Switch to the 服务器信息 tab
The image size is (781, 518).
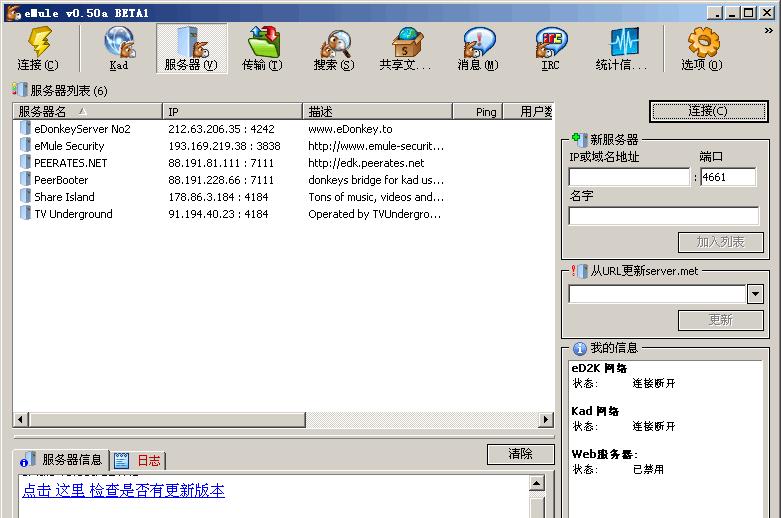click(x=61, y=459)
